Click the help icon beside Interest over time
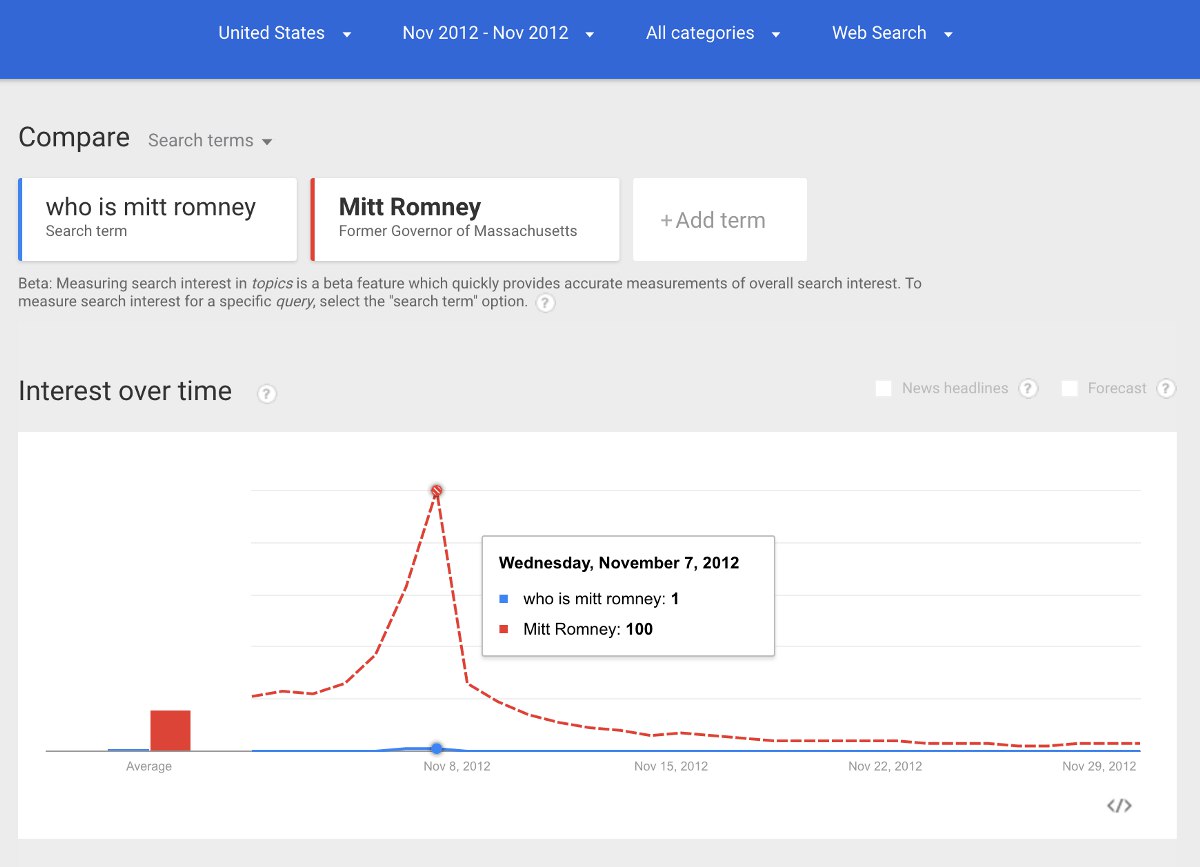The image size is (1200, 867). point(267,394)
